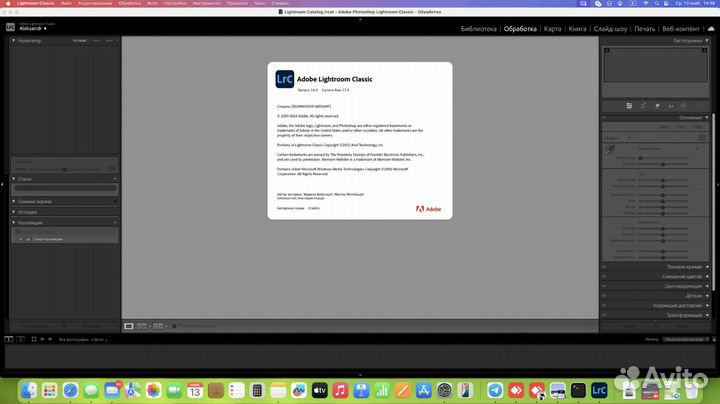
Task: Switch to Loupe view in toolbar
Action: coord(129,326)
